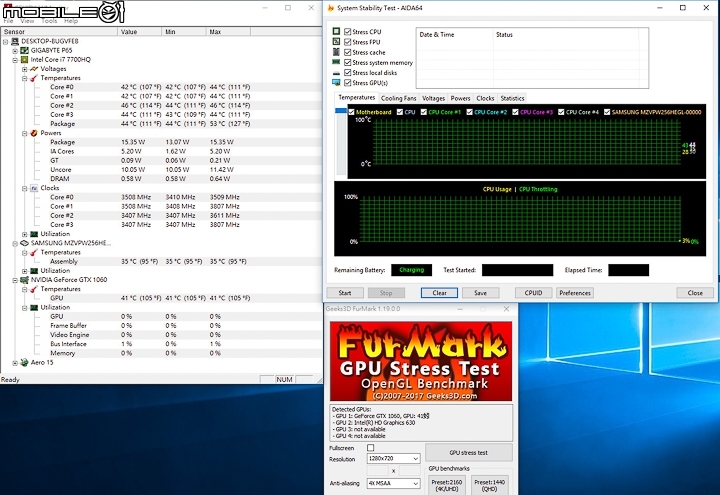
Task: Click the Intel Core i7 7700HQ CPU icon
Action: coord(24,60)
